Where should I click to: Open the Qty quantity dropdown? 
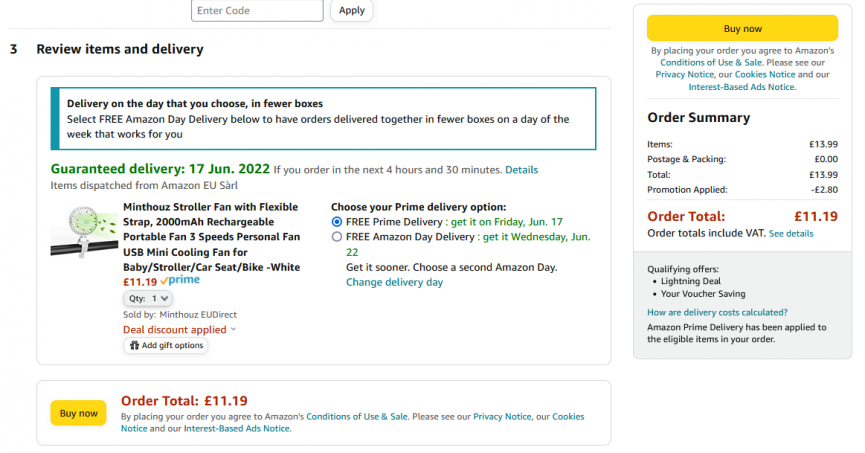[148, 298]
